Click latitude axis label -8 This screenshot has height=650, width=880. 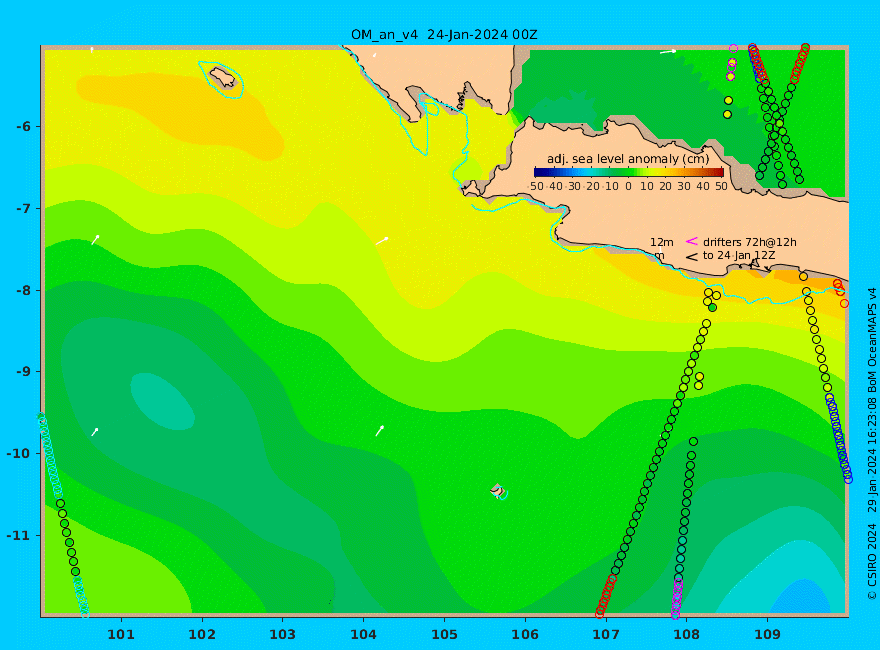pos(24,290)
